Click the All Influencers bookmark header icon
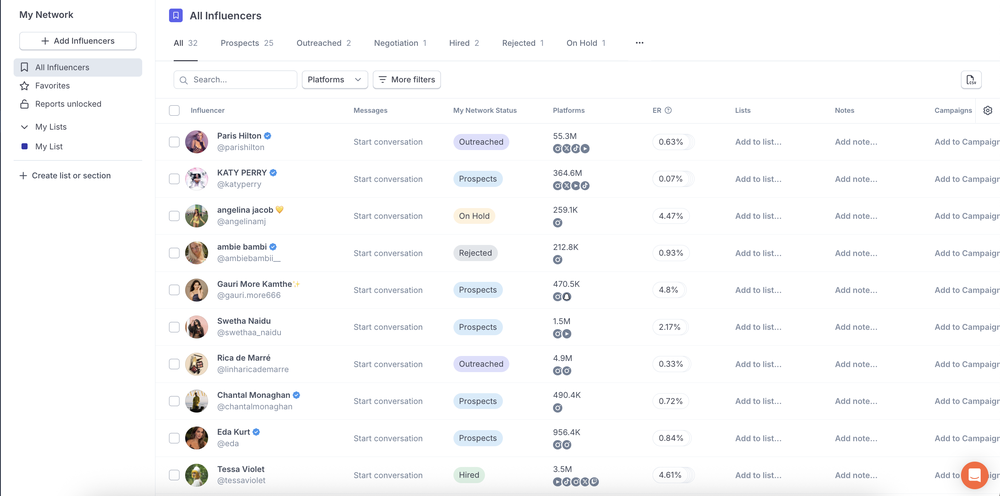The image size is (1000, 496). tap(175, 16)
